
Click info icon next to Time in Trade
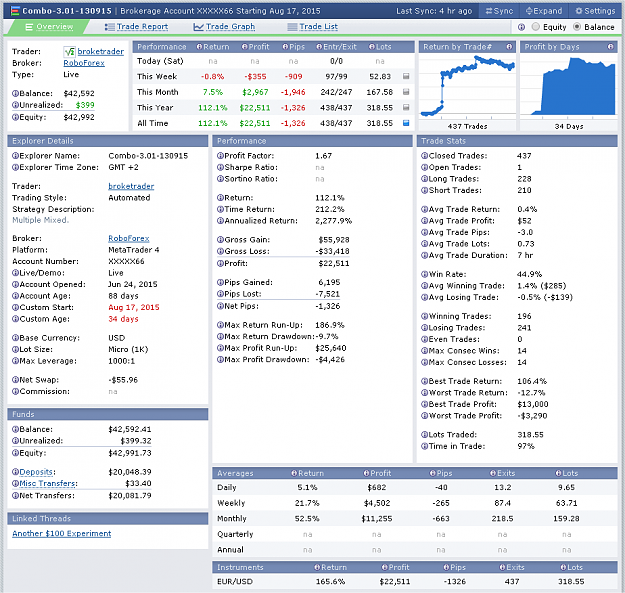[425, 446]
